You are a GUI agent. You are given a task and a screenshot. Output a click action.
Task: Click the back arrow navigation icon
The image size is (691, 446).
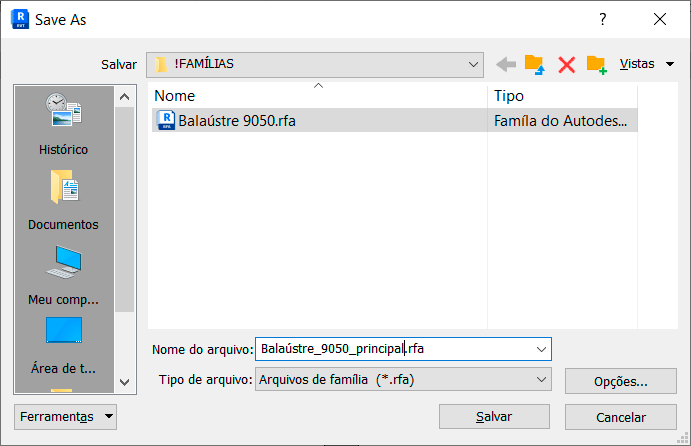[x=506, y=64]
